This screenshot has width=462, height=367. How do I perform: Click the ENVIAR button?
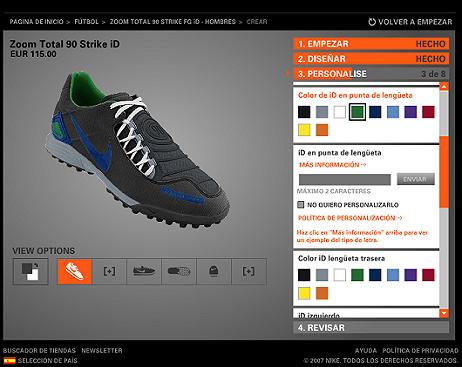(x=416, y=179)
